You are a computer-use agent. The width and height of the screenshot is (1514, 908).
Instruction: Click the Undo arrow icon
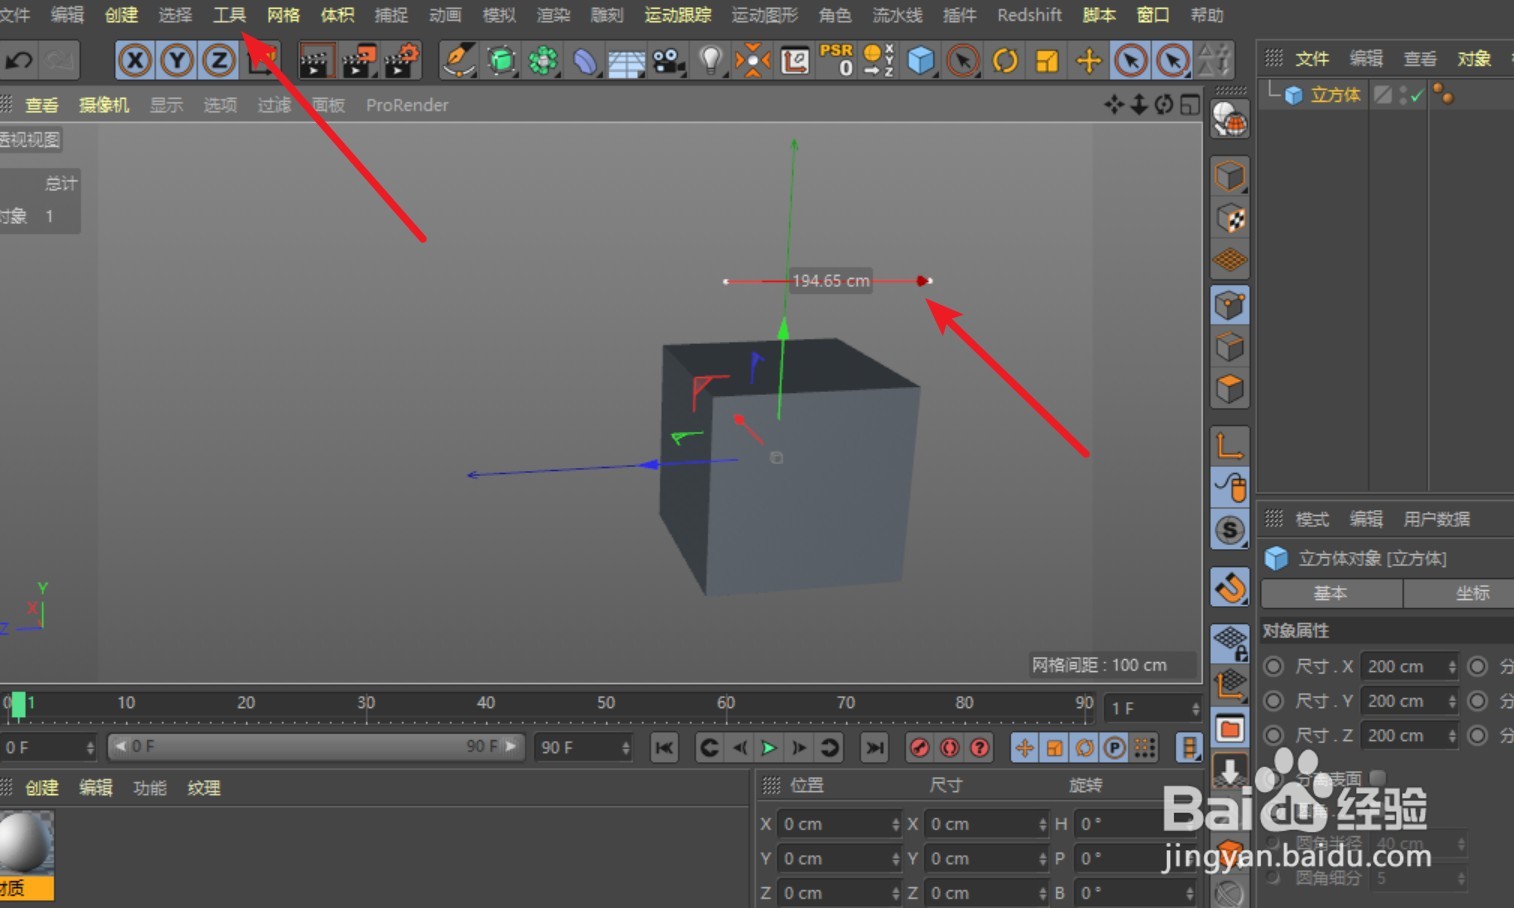coord(18,61)
